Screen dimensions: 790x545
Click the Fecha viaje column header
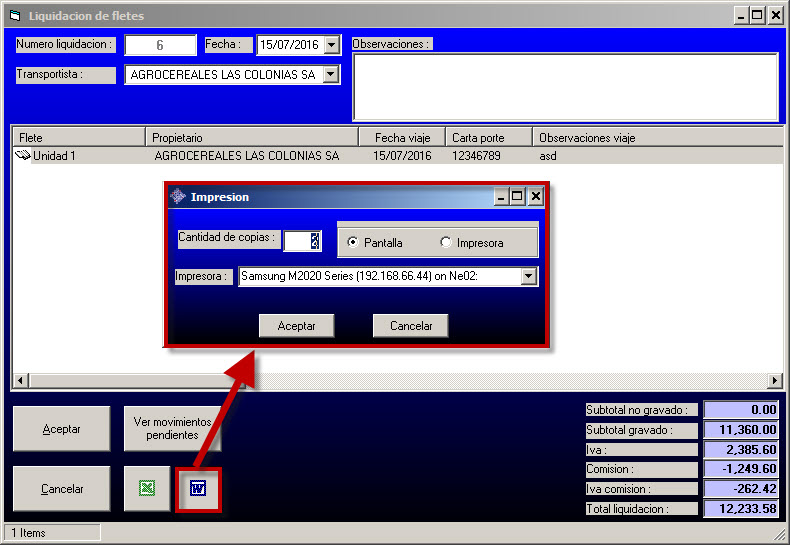pyautogui.click(x=401, y=137)
